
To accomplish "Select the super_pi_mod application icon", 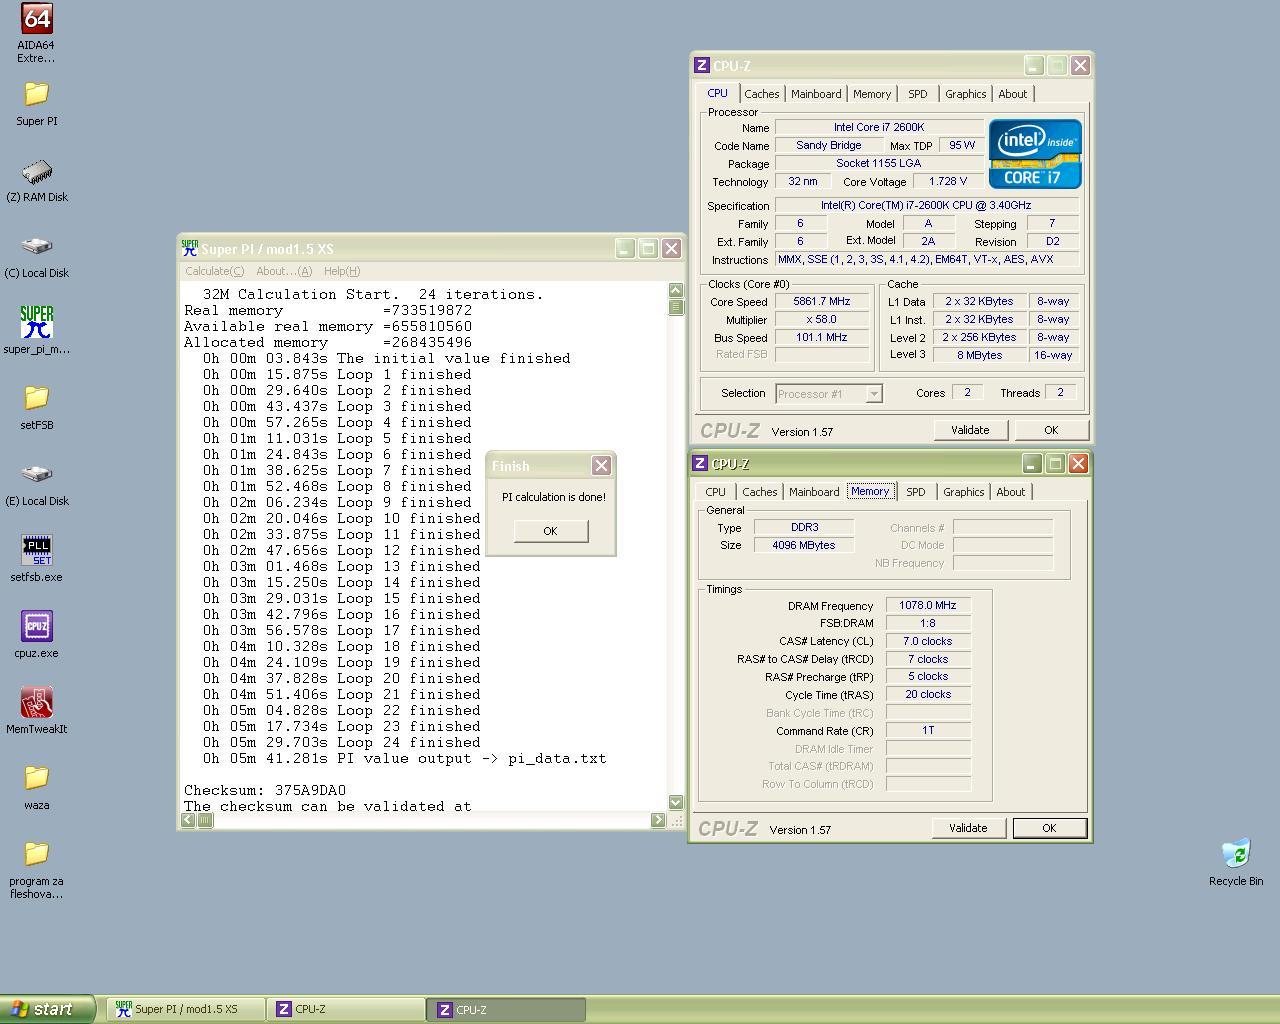I will tap(36, 323).
